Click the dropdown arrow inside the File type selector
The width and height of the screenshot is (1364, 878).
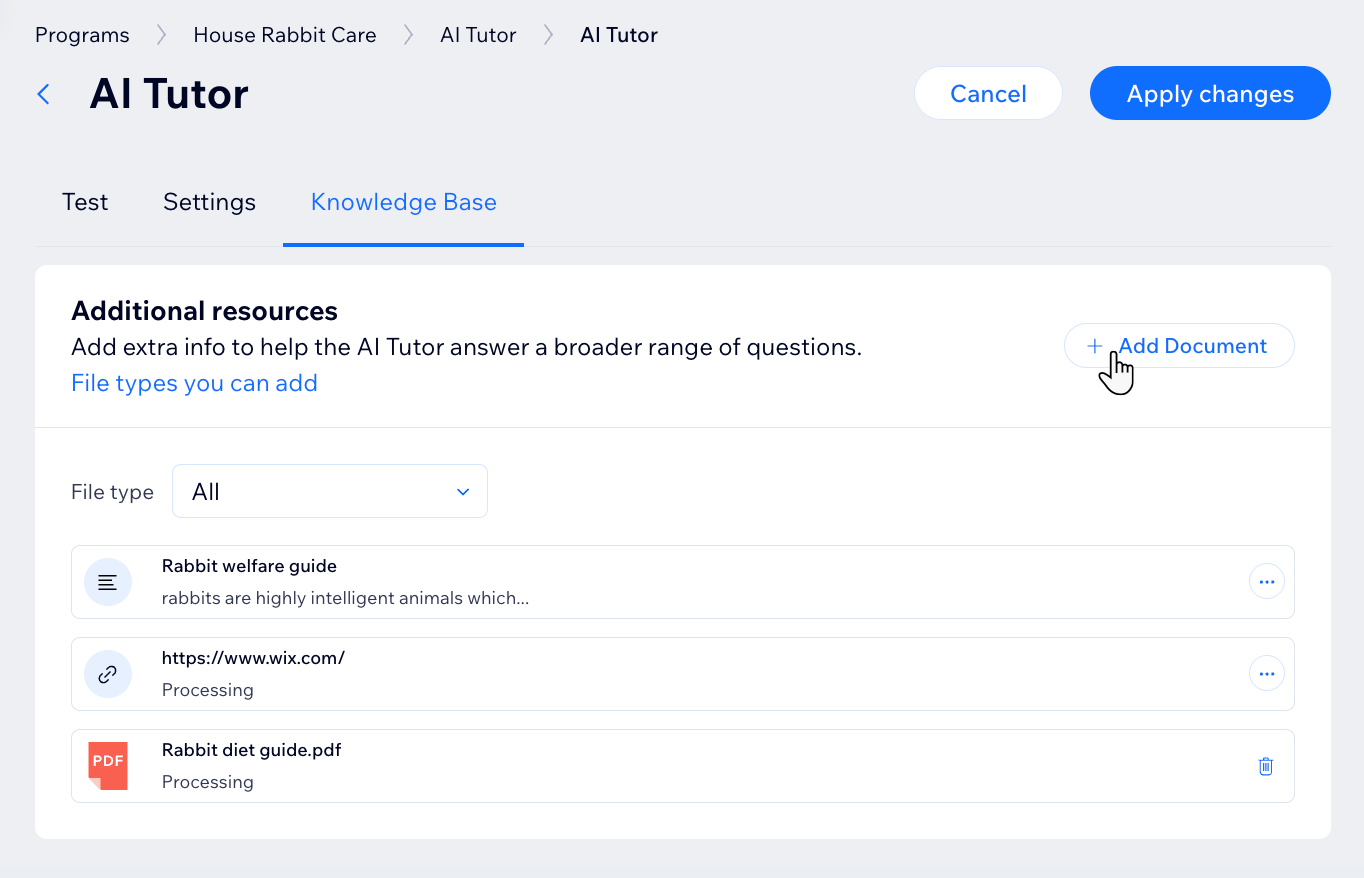point(462,492)
